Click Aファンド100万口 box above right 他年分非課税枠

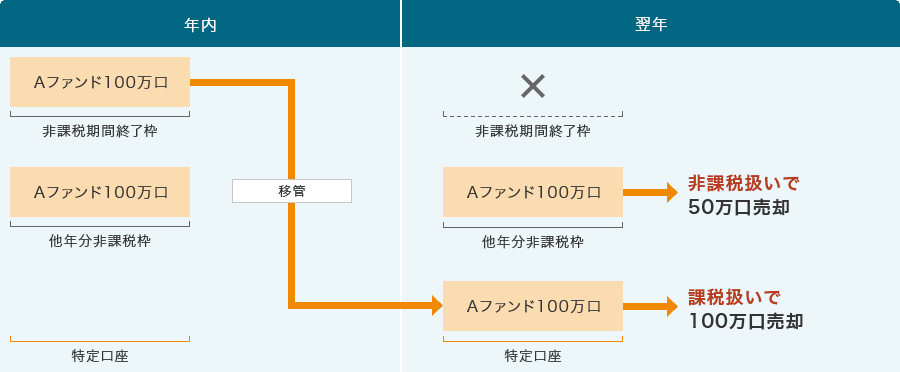[x=533, y=192]
